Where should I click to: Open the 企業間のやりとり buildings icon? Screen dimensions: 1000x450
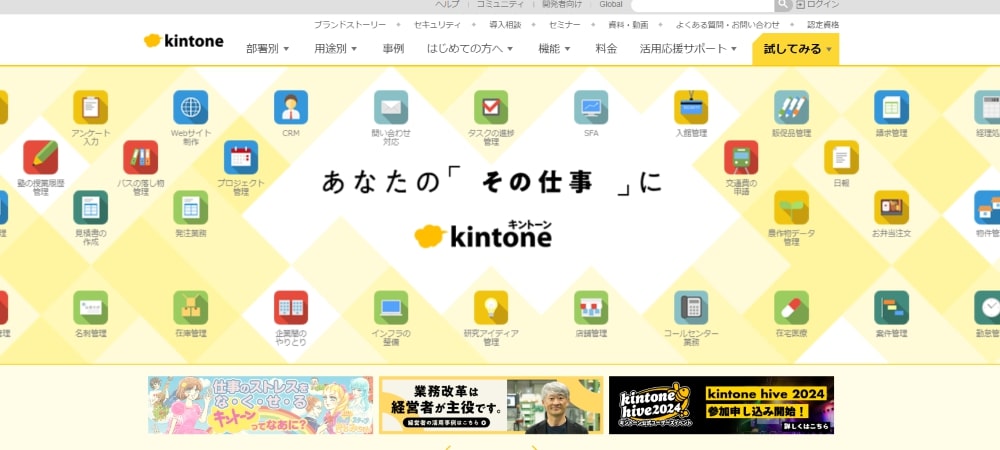291,308
